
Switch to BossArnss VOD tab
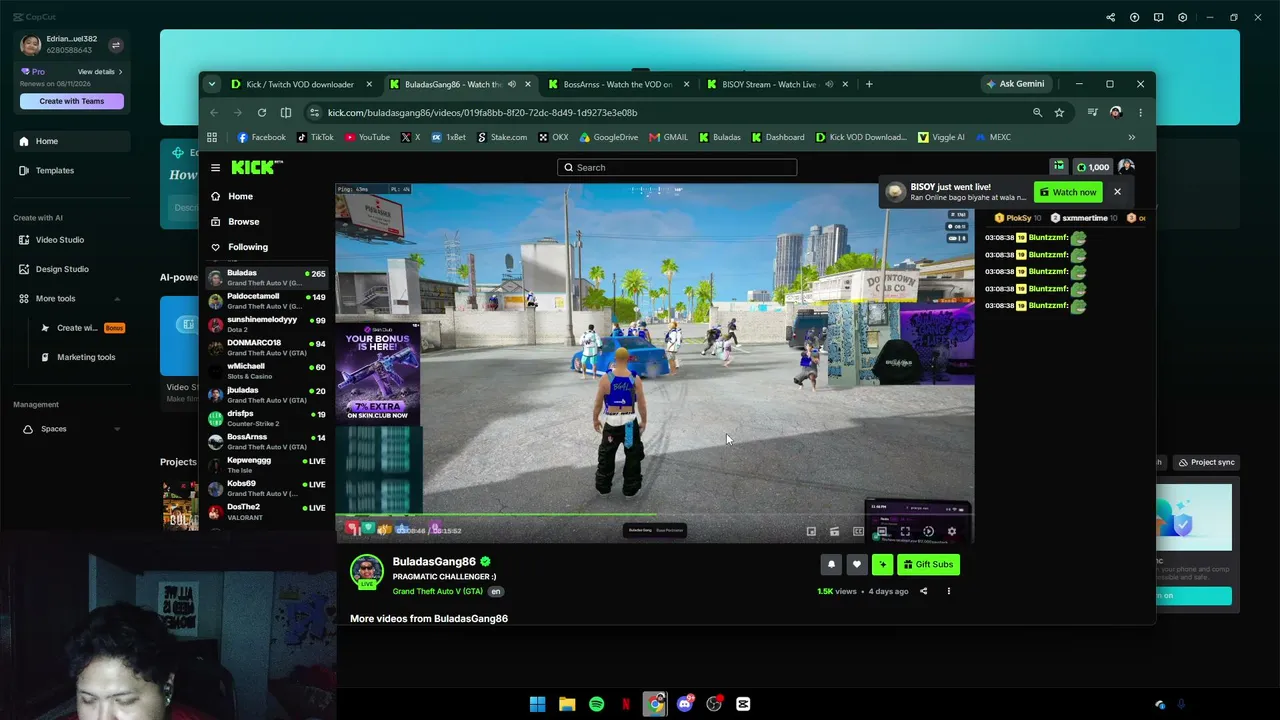[x=619, y=84]
